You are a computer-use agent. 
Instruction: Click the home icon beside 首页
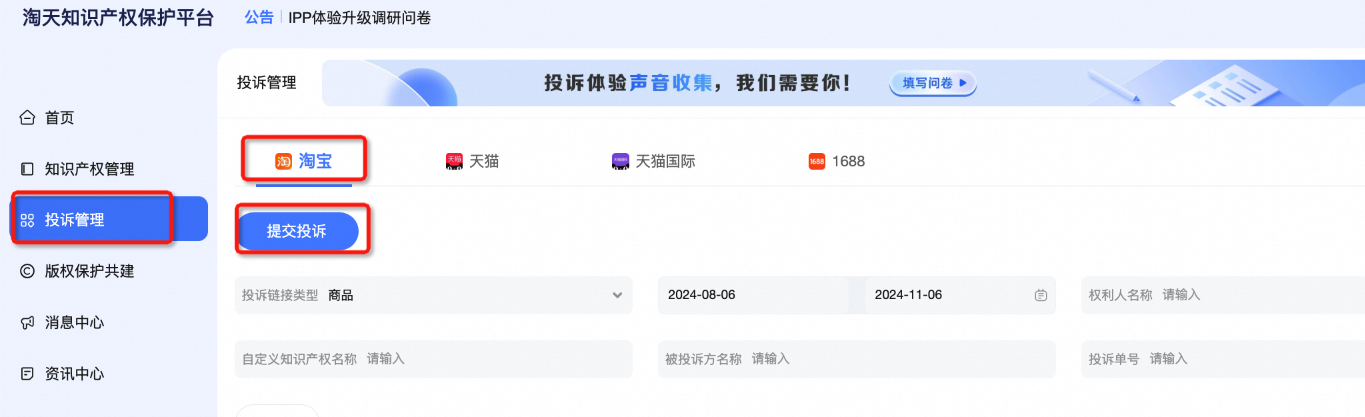coord(28,118)
